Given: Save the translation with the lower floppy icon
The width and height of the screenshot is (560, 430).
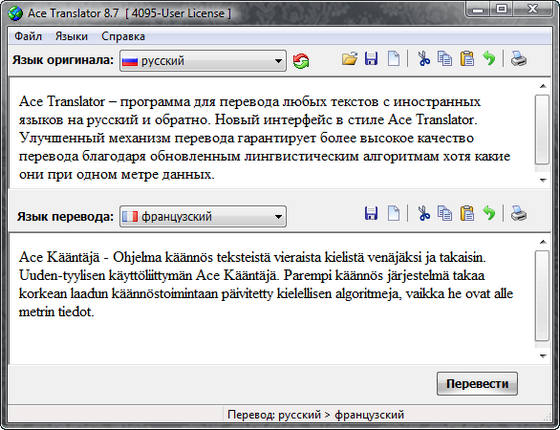Looking at the screenshot, I should click(x=371, y=214).
